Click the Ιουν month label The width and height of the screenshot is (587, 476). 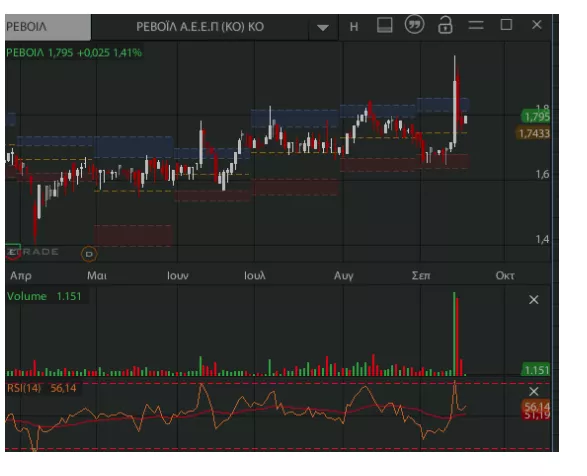(x=177, y=276)
